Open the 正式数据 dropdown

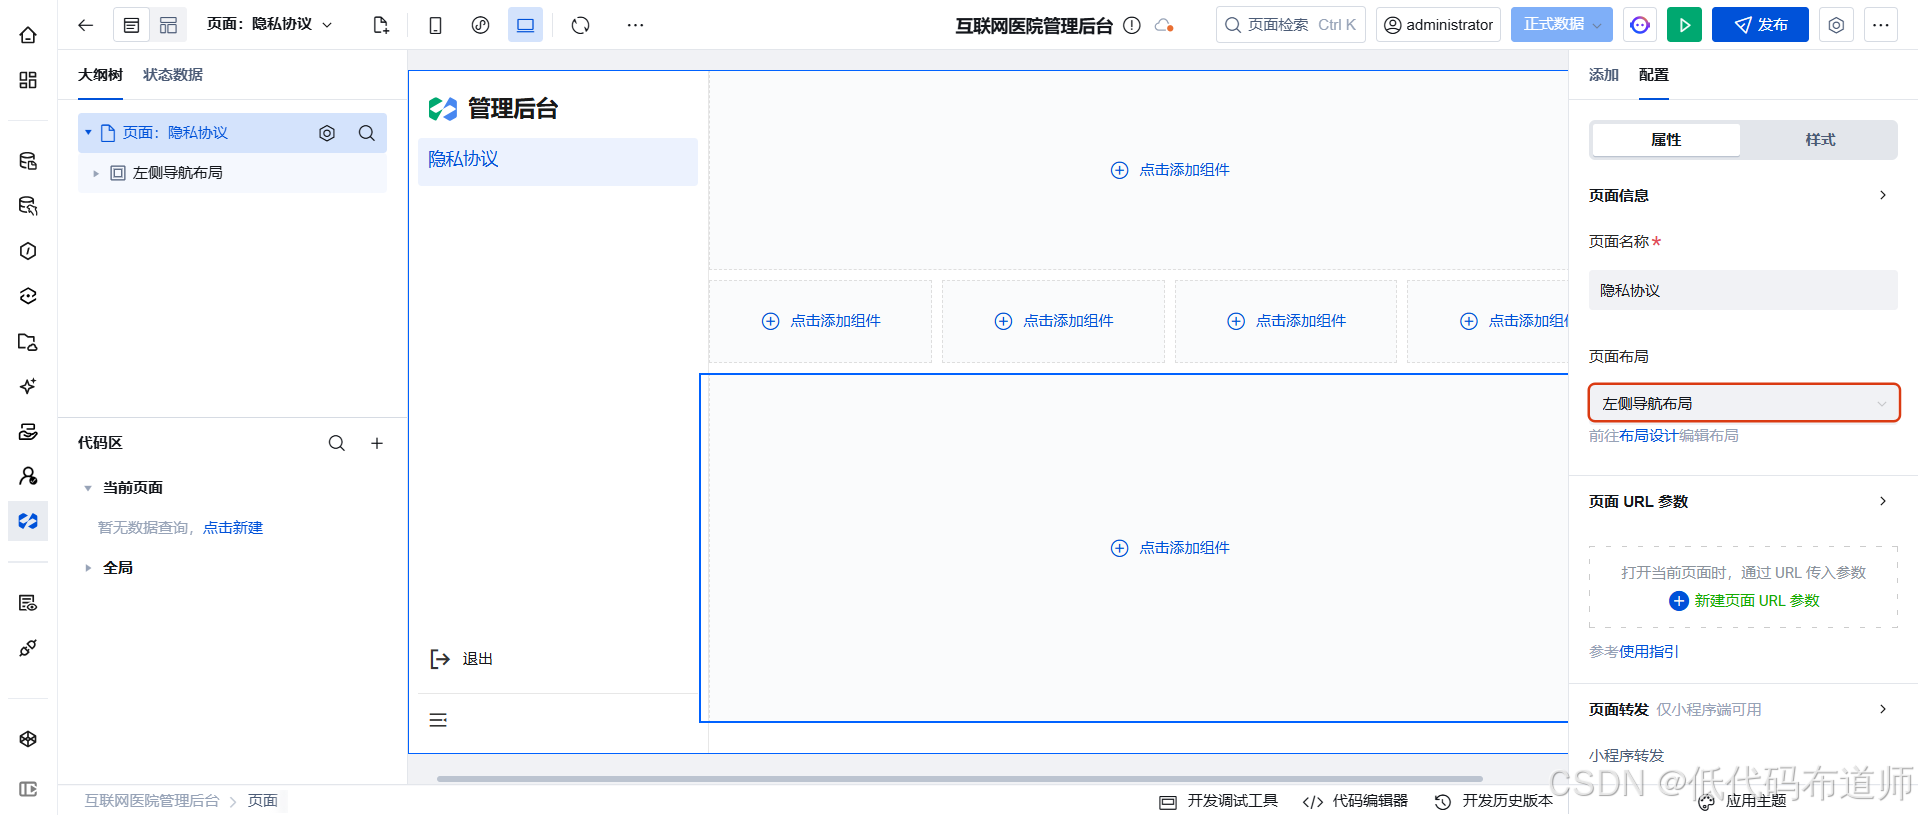click(x=1561, y=25)
